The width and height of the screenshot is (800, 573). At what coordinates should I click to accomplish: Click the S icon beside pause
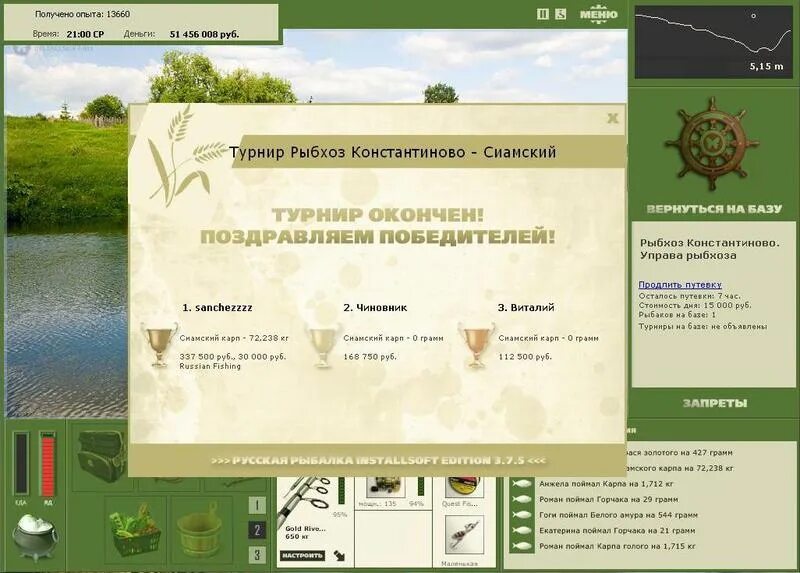[x=560, y=14]
